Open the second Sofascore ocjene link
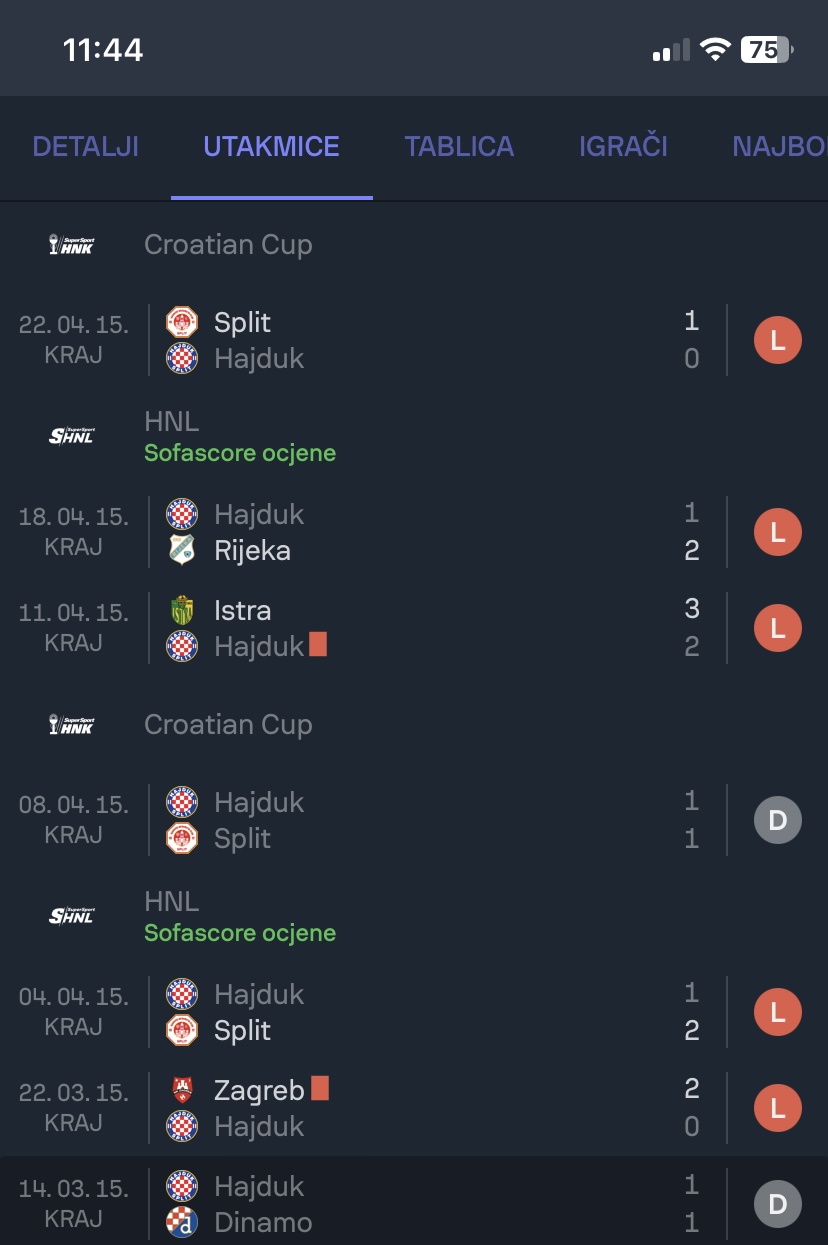Viewport: 828px width, 1245px height. coord(240,933)
